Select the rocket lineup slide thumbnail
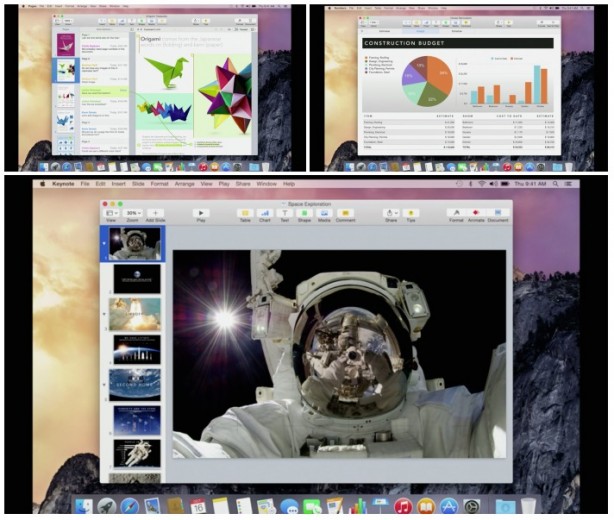The height and width of the screenshot is (520, 614). (x=137, y=350)
